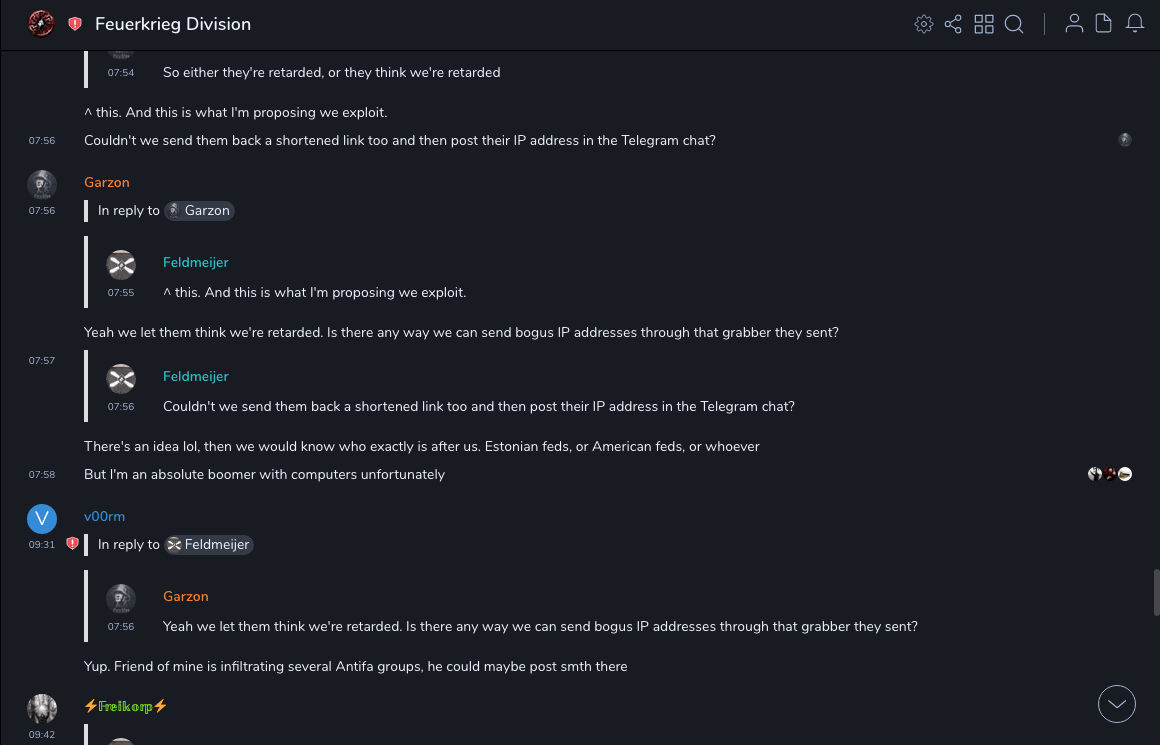Click the 07:57 message timestamp

[x=42, y=360]
